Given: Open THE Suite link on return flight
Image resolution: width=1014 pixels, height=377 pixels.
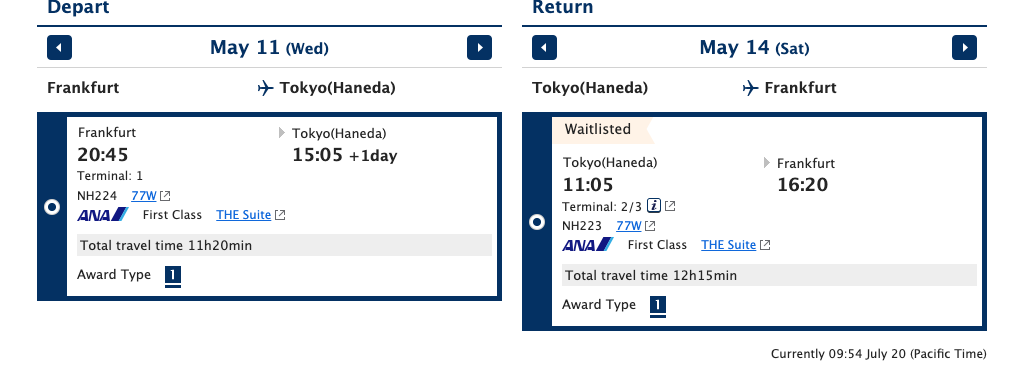Looking at the screenshot, I should (x=729, y=244).
